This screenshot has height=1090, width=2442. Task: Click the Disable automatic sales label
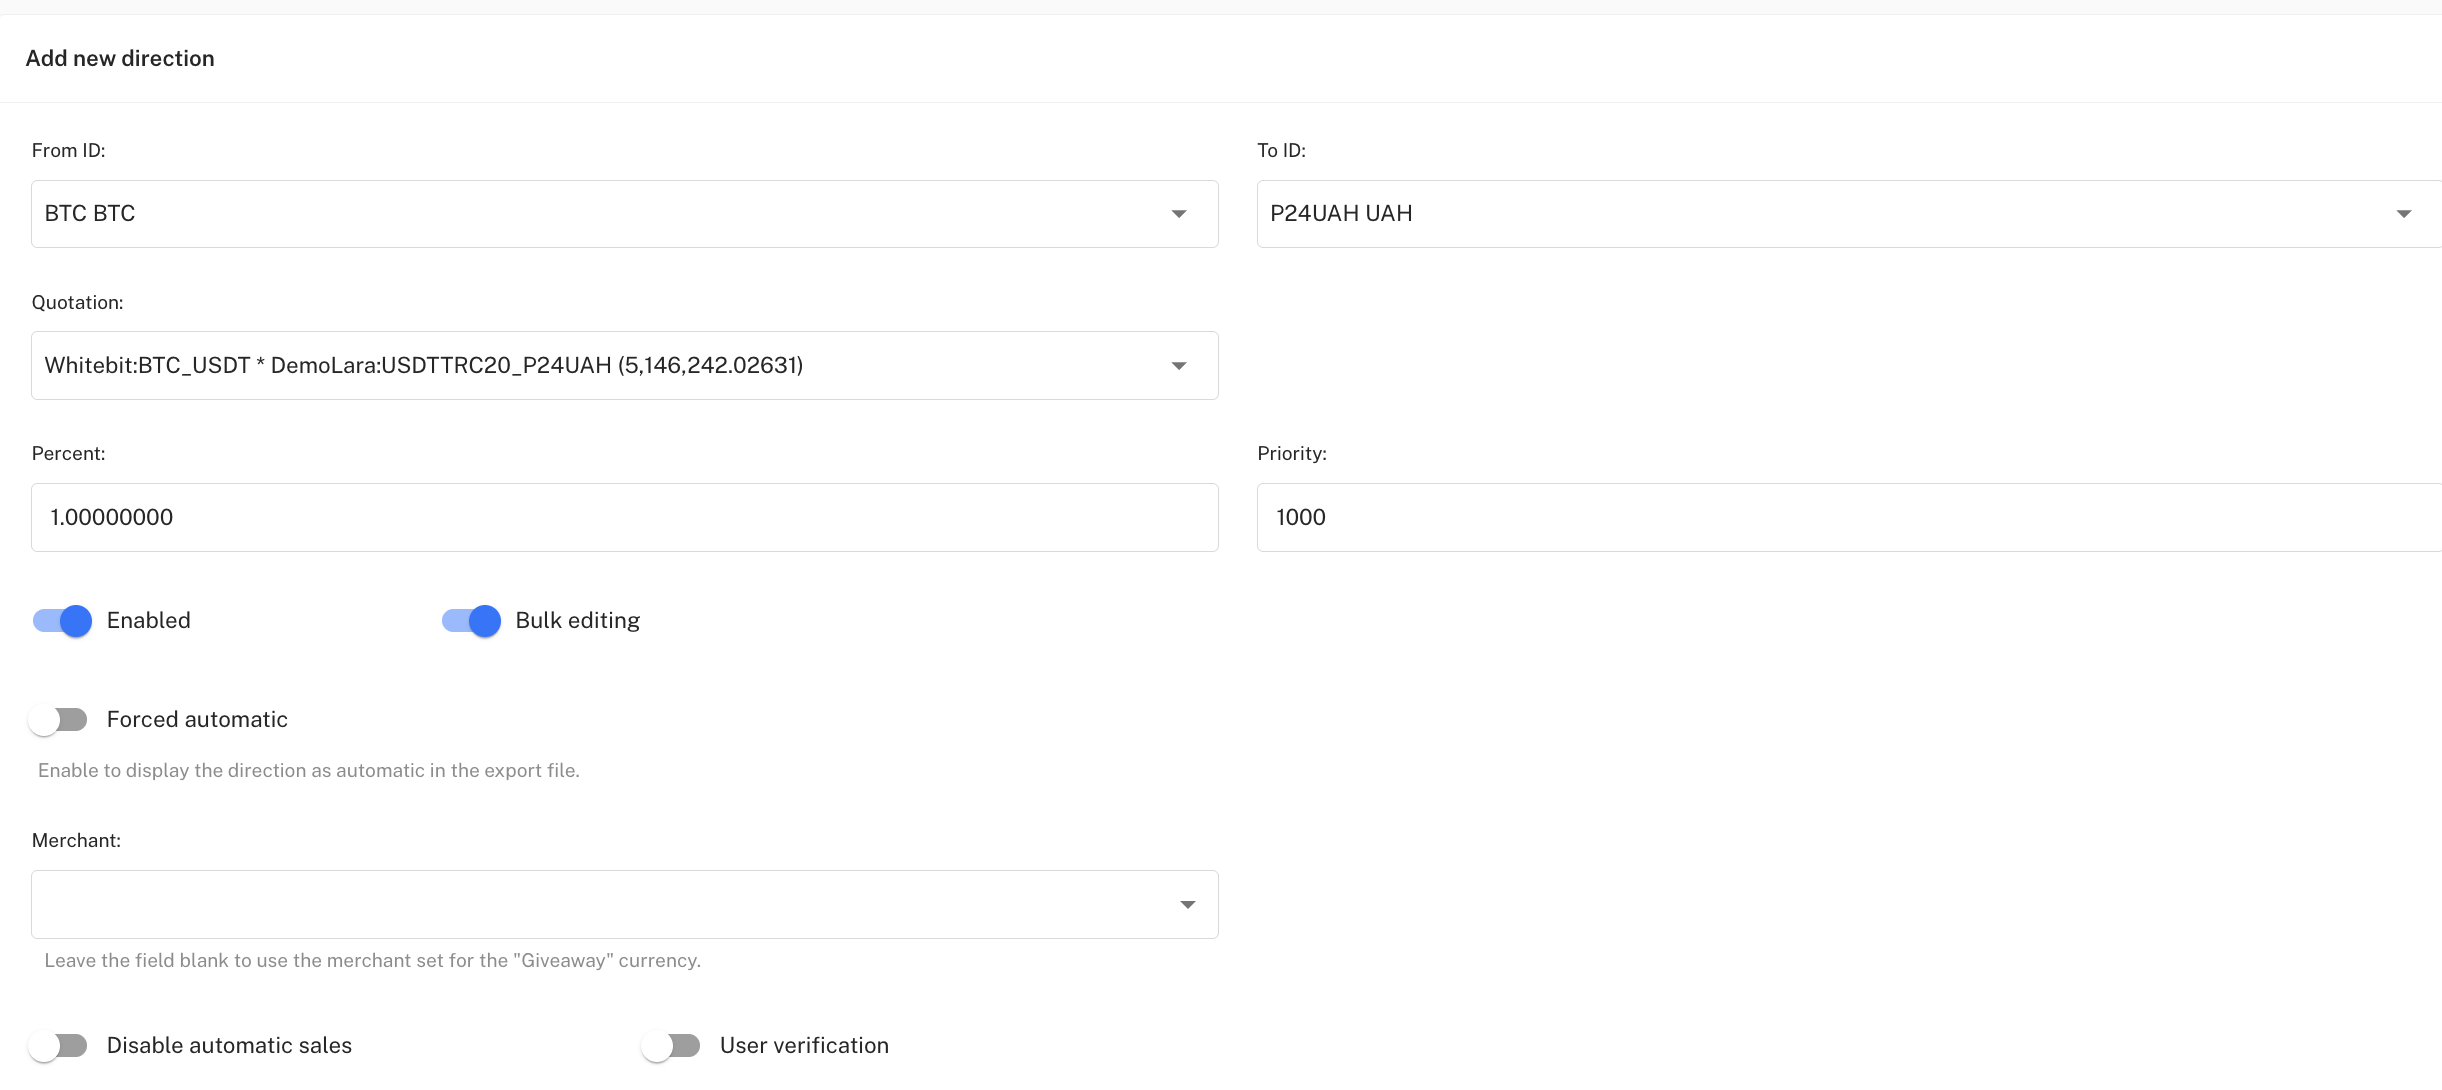coord(229,1046)
